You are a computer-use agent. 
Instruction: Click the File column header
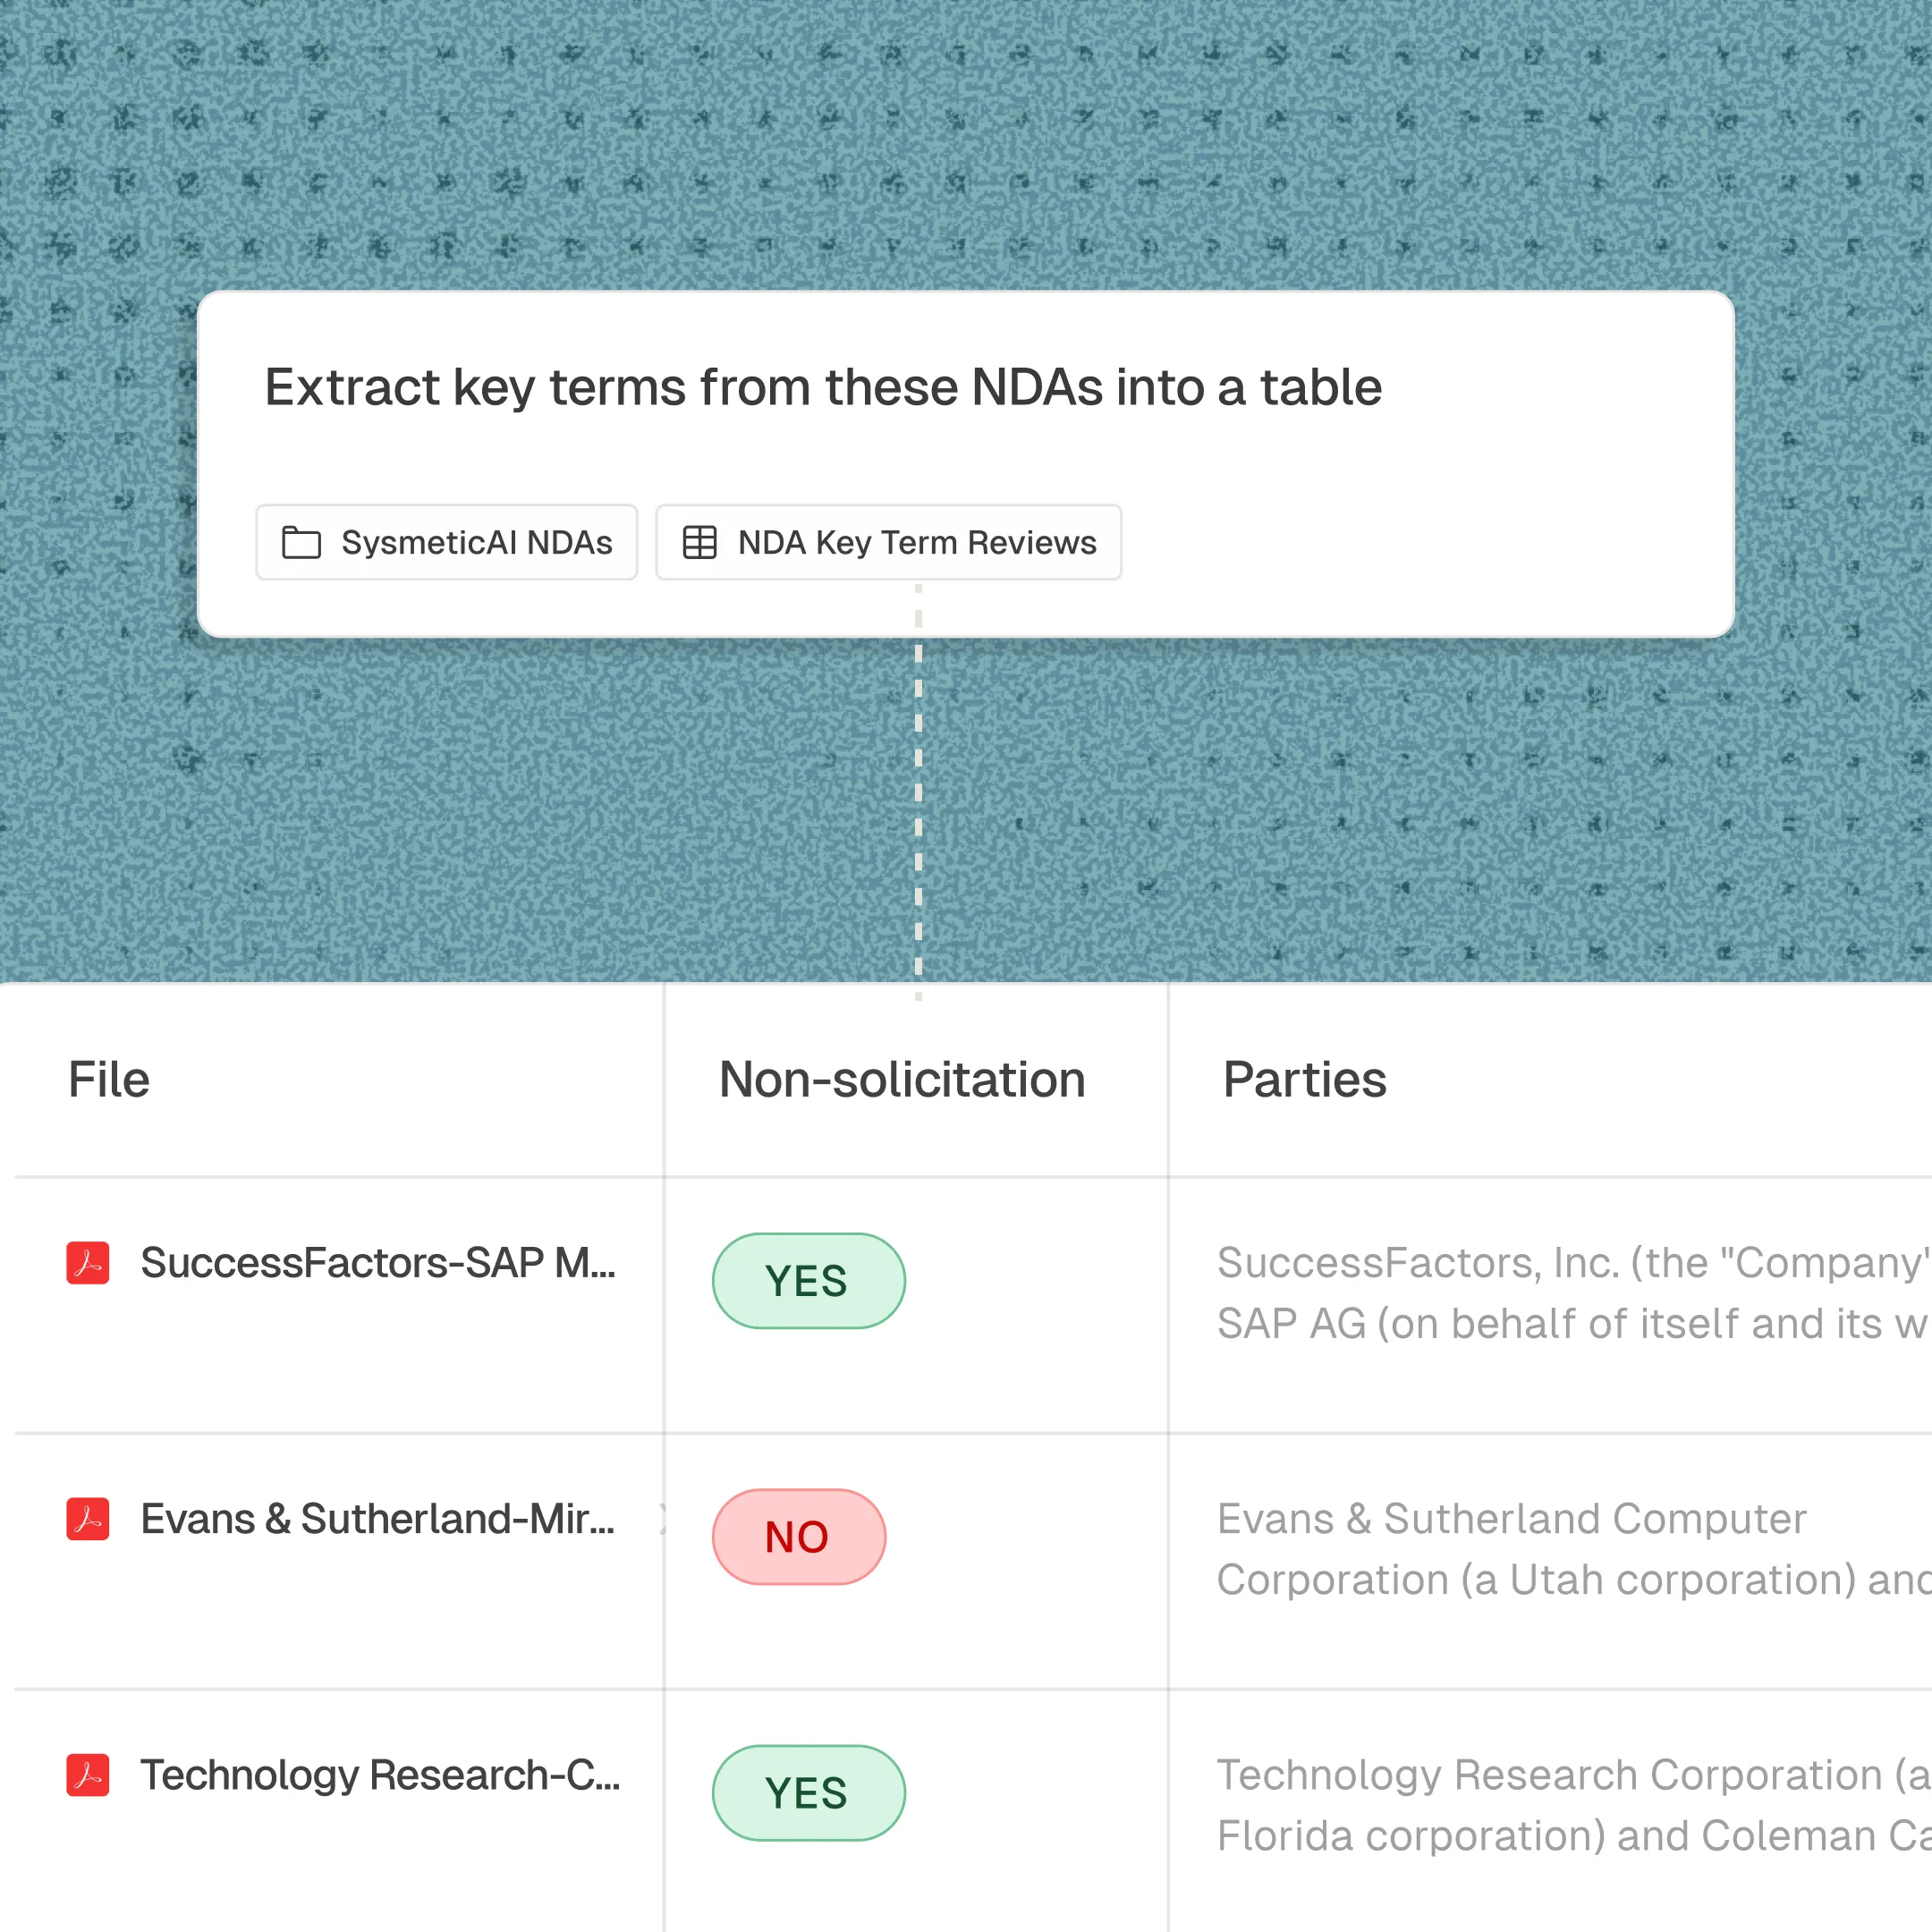(109, 1080)
